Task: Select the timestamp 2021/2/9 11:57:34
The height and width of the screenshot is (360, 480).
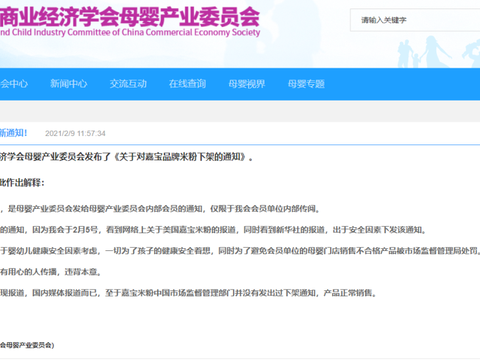Action: (75, 133)
